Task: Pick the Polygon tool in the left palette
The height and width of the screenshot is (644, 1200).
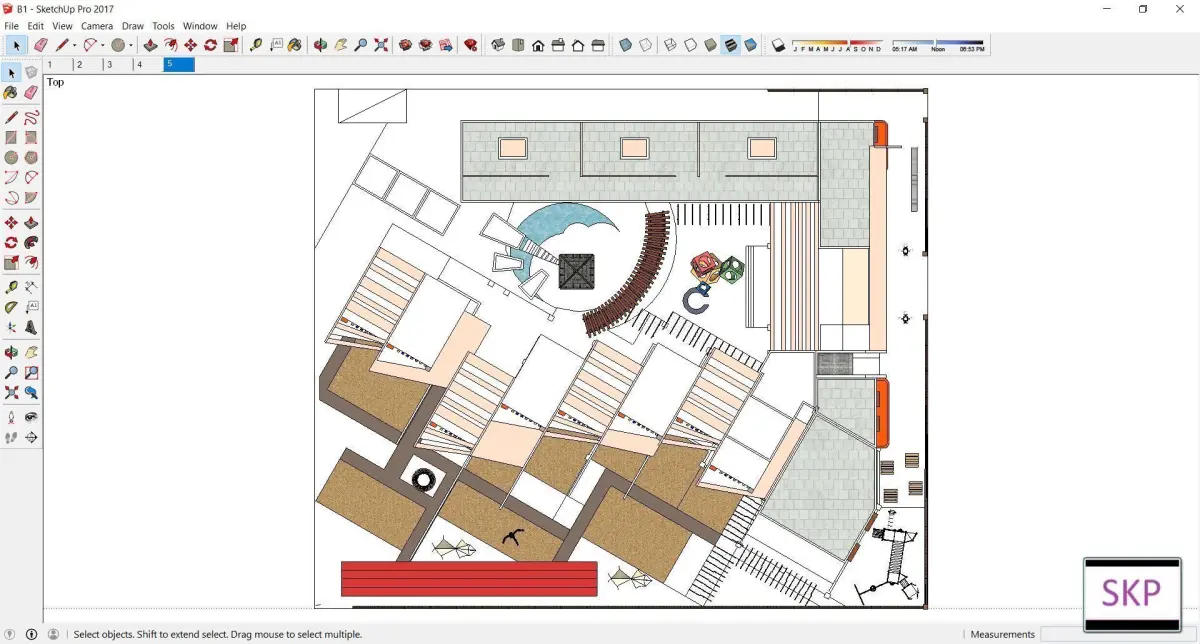Action: 31,157
